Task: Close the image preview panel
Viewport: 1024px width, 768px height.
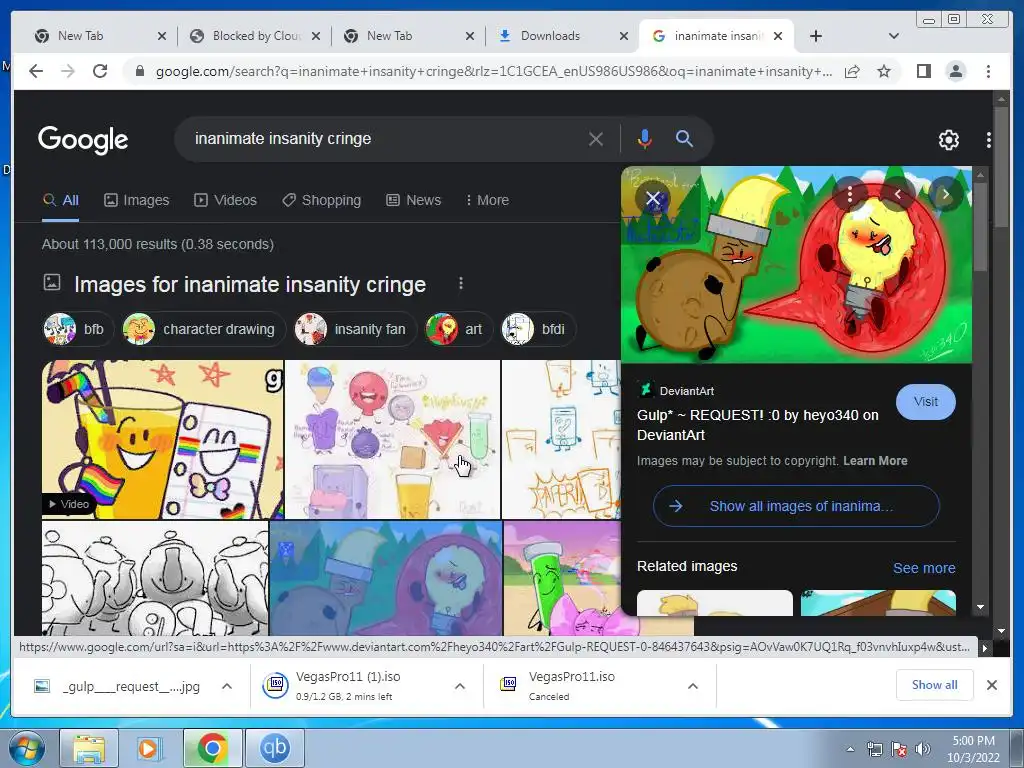Action: coord(652,199)
